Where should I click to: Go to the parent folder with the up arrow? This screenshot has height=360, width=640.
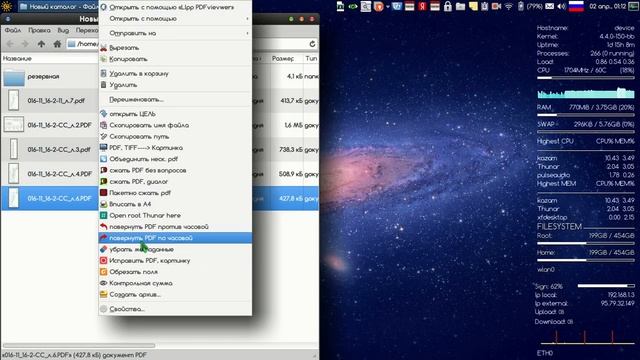pyautogui.click(x=41, y=44)
